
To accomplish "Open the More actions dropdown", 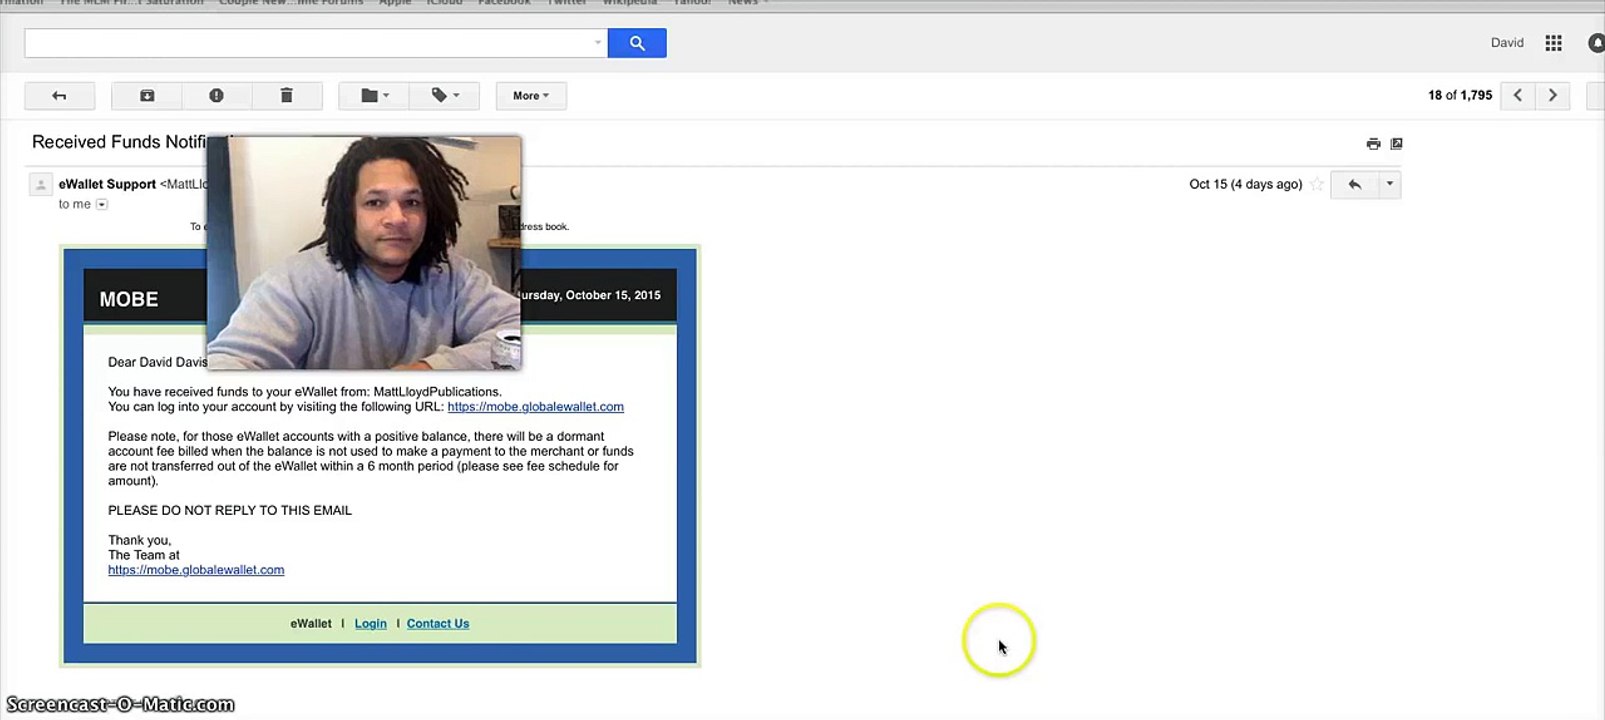I will 531,96.
